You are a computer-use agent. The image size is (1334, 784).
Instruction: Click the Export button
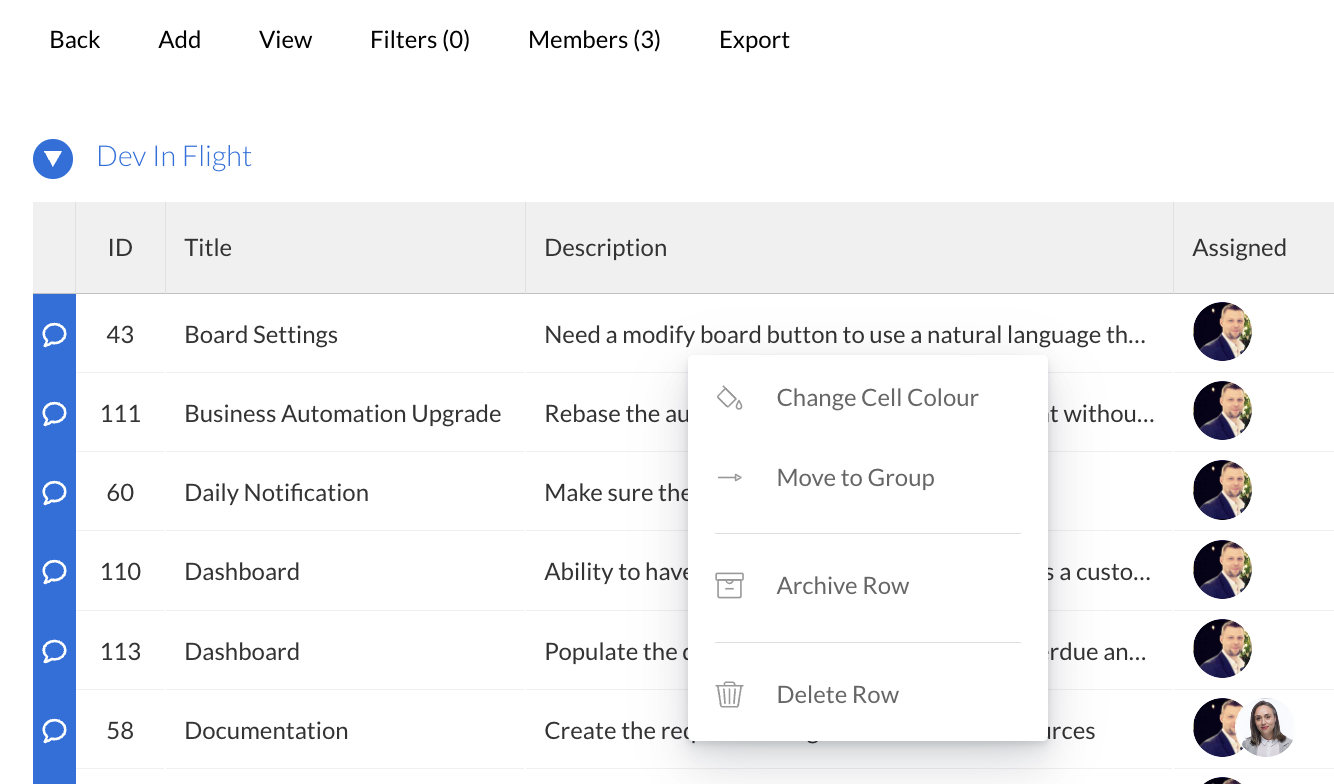tap(754, 40)
